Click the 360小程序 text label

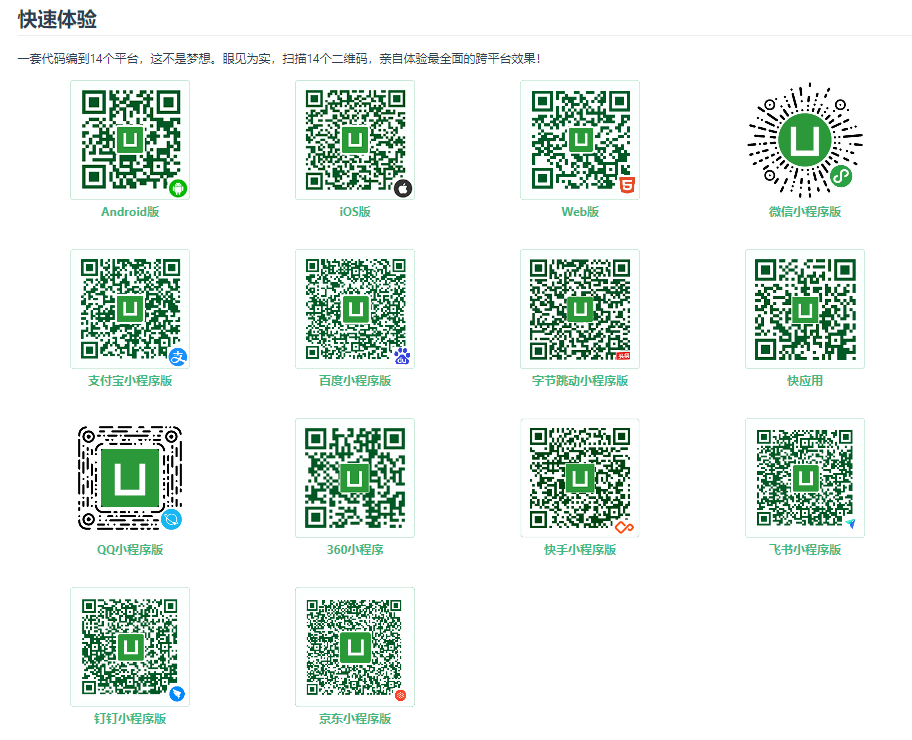point(355,550)
